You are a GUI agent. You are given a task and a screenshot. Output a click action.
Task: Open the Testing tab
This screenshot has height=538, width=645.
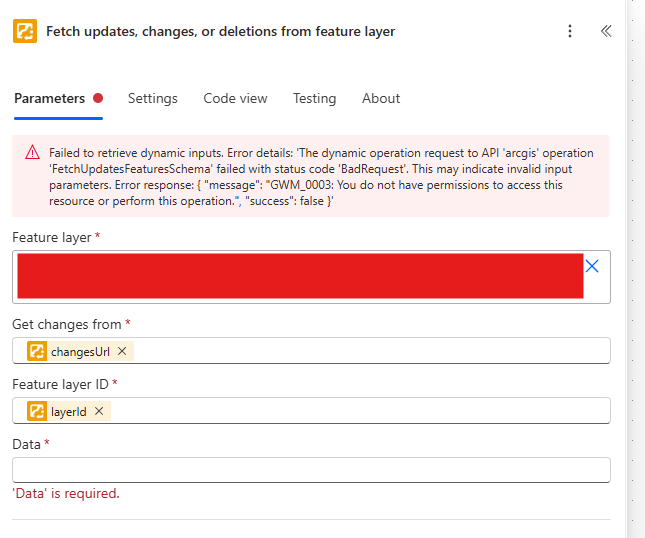click(314, 98)
